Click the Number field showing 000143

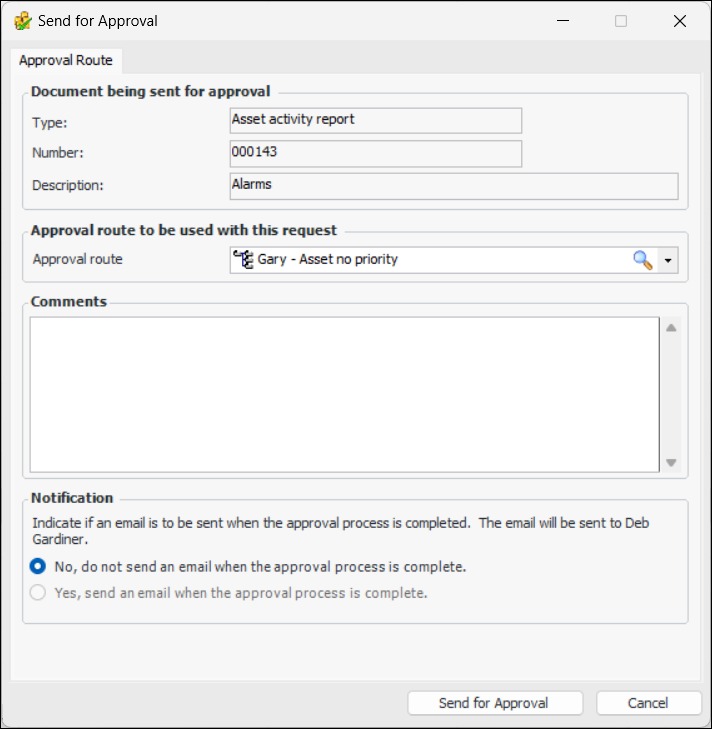(x=375, y=153)
